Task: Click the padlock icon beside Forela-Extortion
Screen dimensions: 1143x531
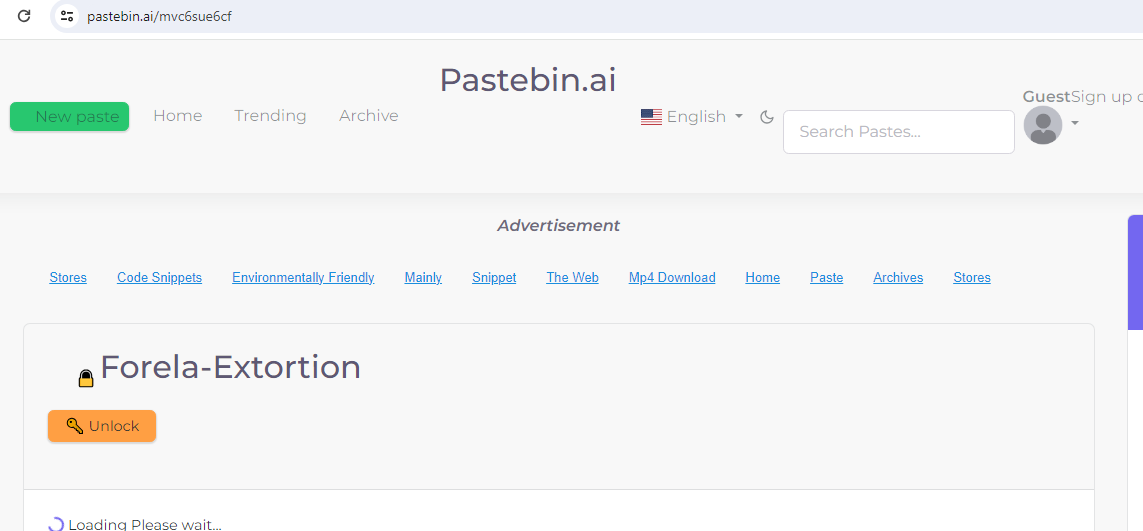Action: pyautogui.click(x=86, y=378)
